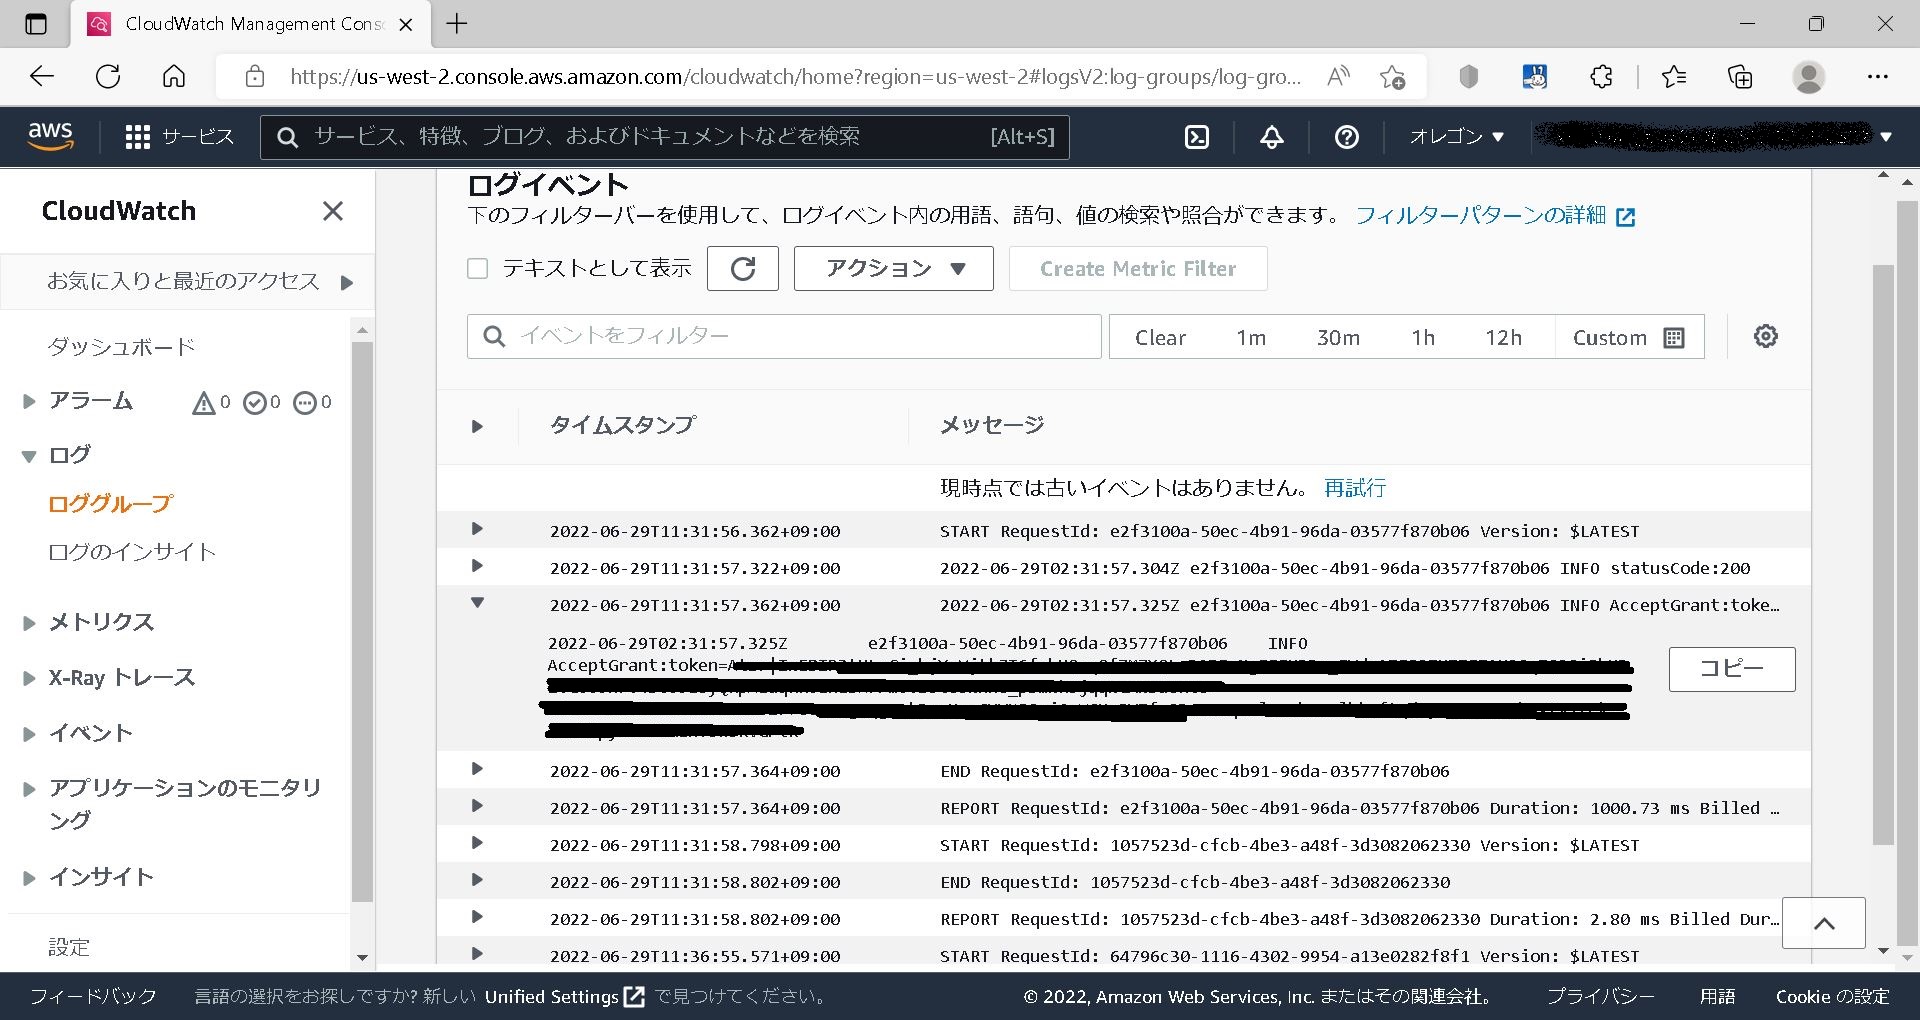Open the browser settings and more menu
This screenshot has height=1020, width=1920.
tap(1878, 76)
